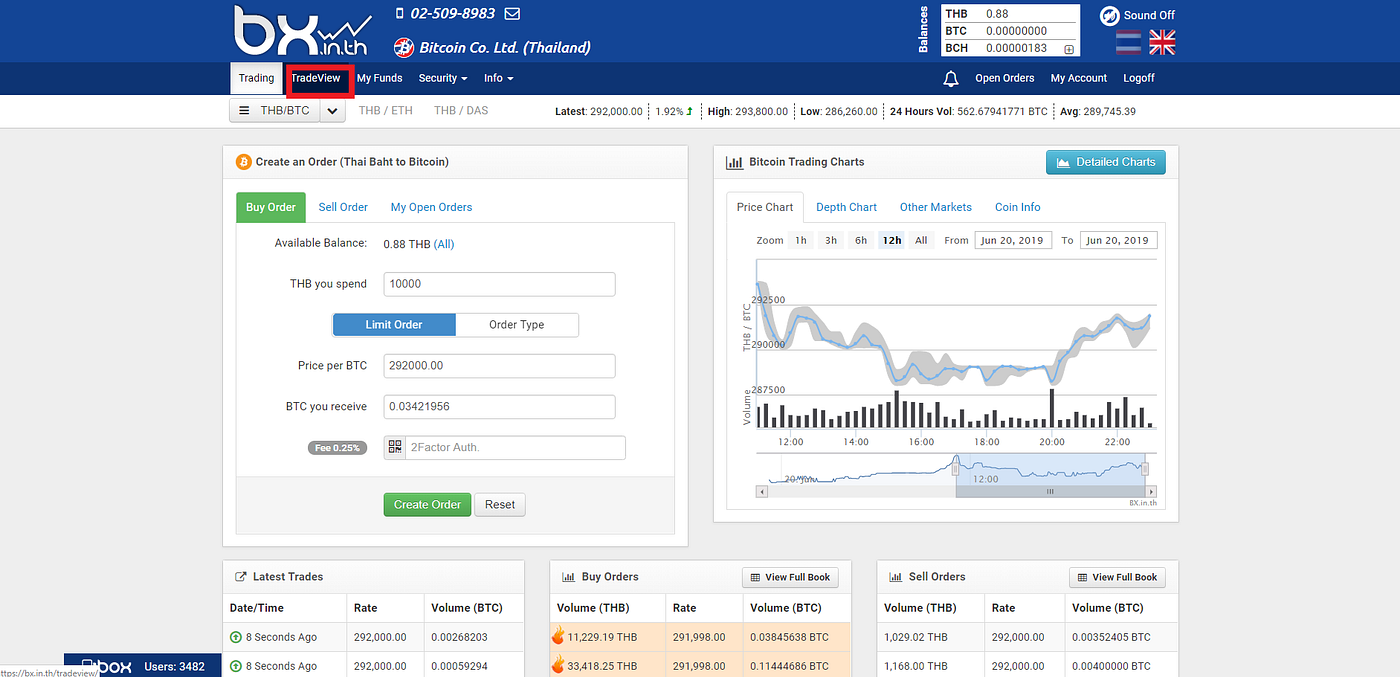This screenshot has height=677, width=1400.
Task: Click the chart horizontal scrollbar thumb
Action: click(1050, 492)
